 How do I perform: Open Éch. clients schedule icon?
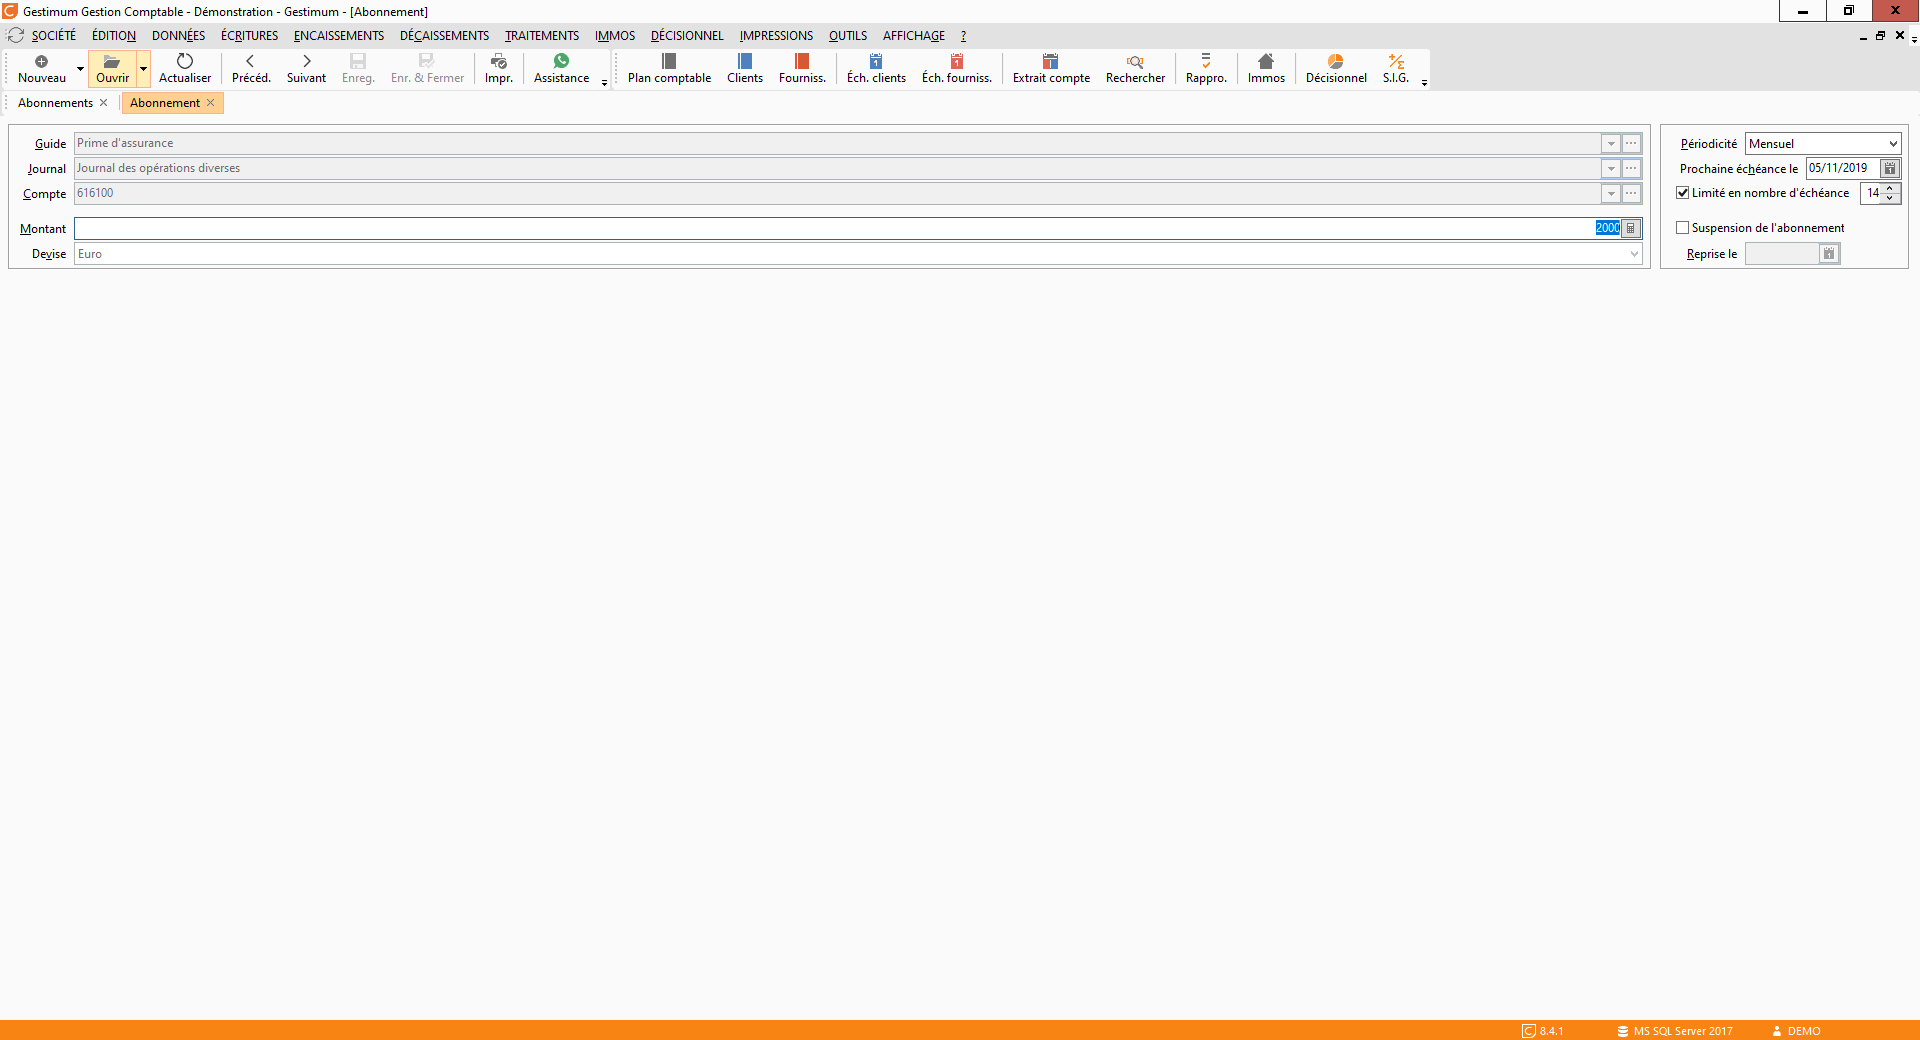(876, 62)
